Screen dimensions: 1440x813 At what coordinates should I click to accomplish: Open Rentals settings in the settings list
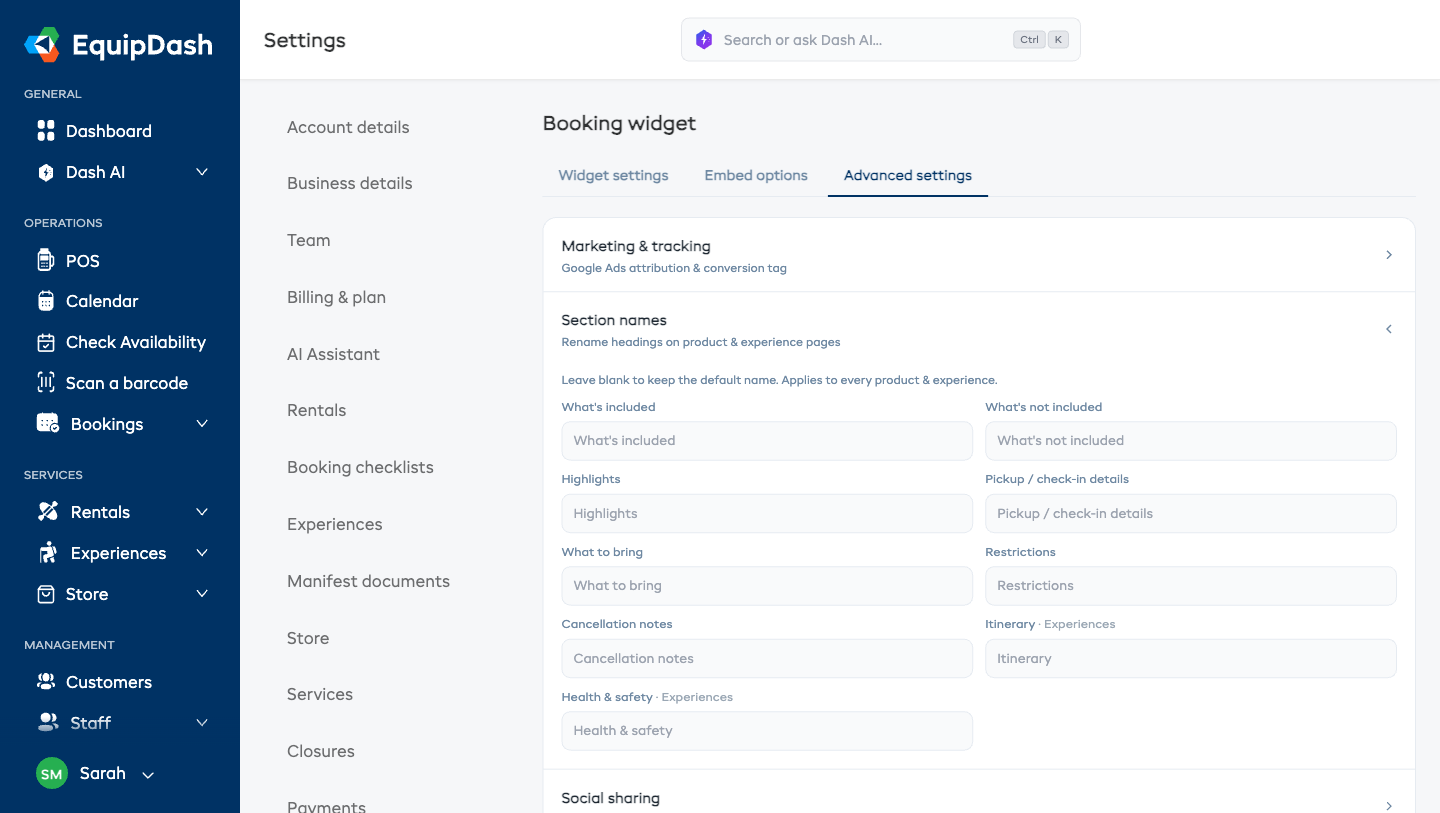click(x=316, y=410)
